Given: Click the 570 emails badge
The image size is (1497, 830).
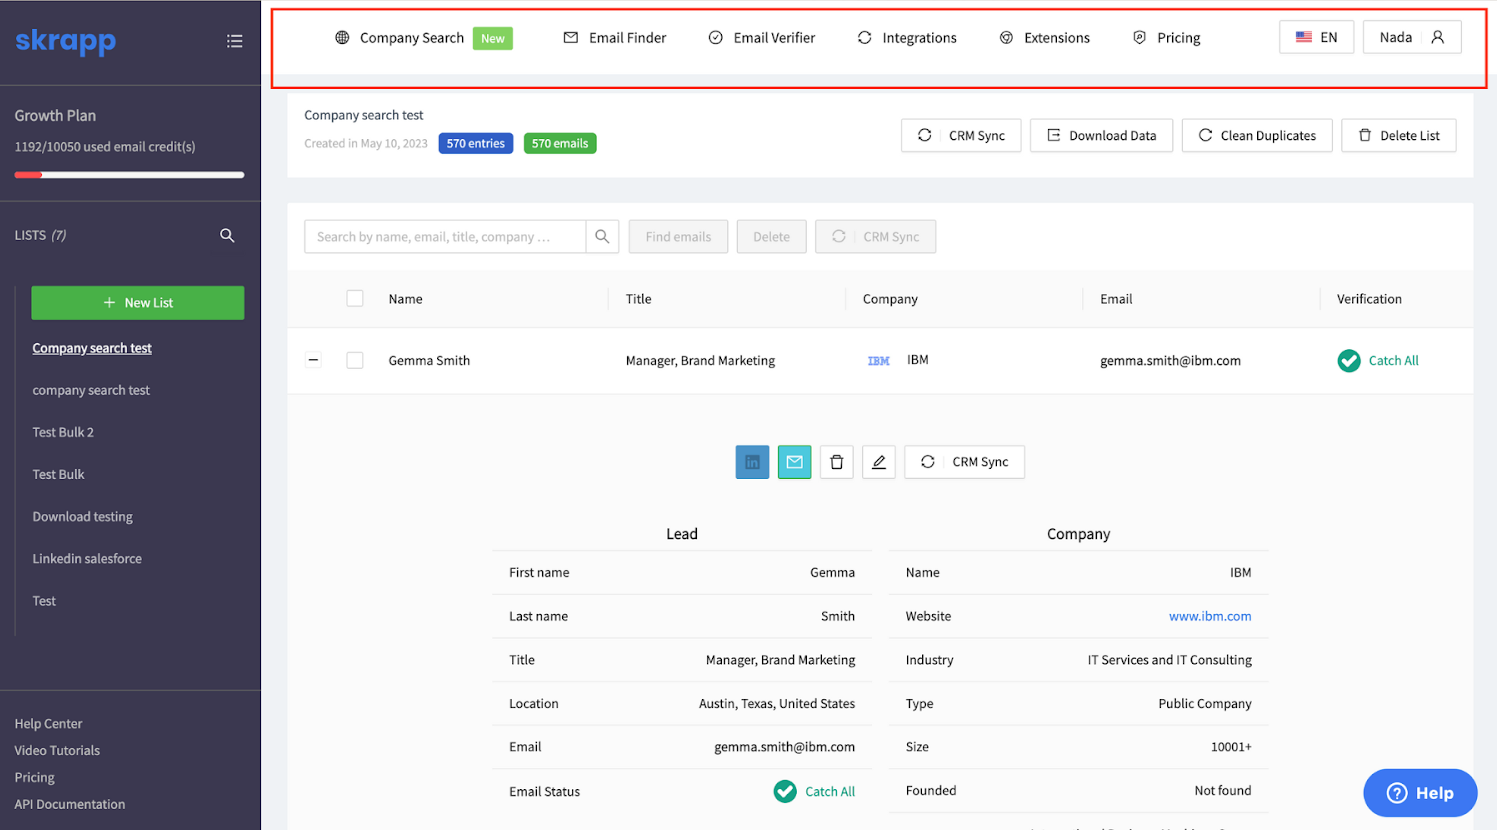Looking at the screenshot, I should click(560, 143).
